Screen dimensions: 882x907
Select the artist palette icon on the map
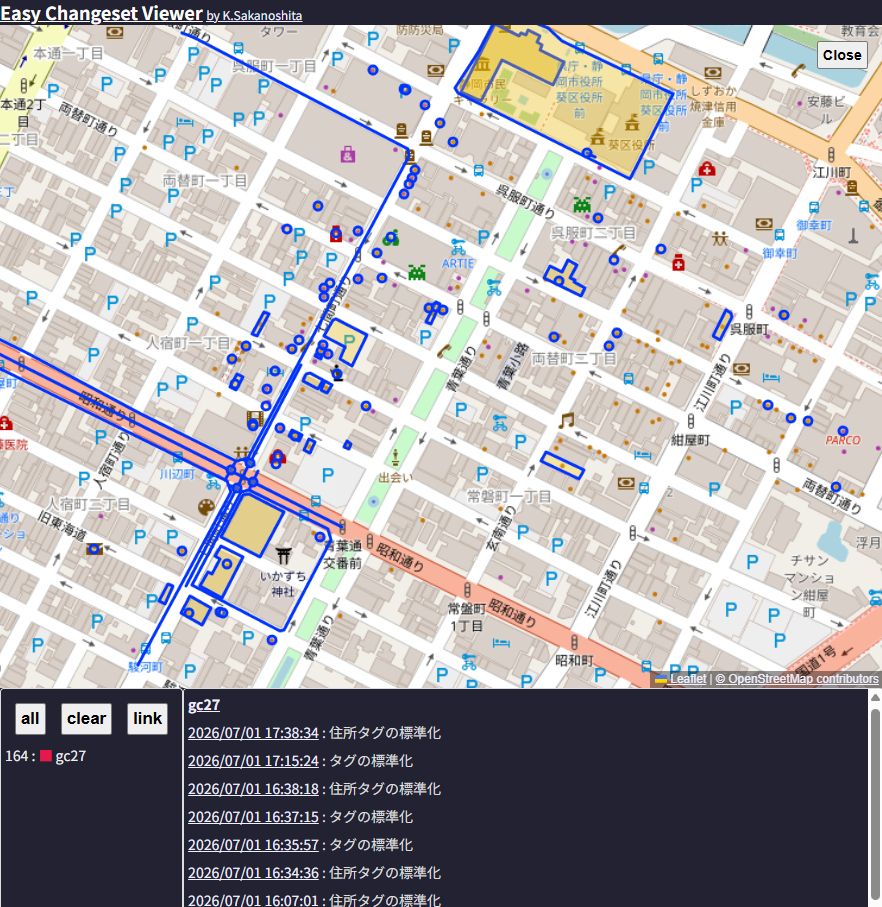(x=206, y=507)
